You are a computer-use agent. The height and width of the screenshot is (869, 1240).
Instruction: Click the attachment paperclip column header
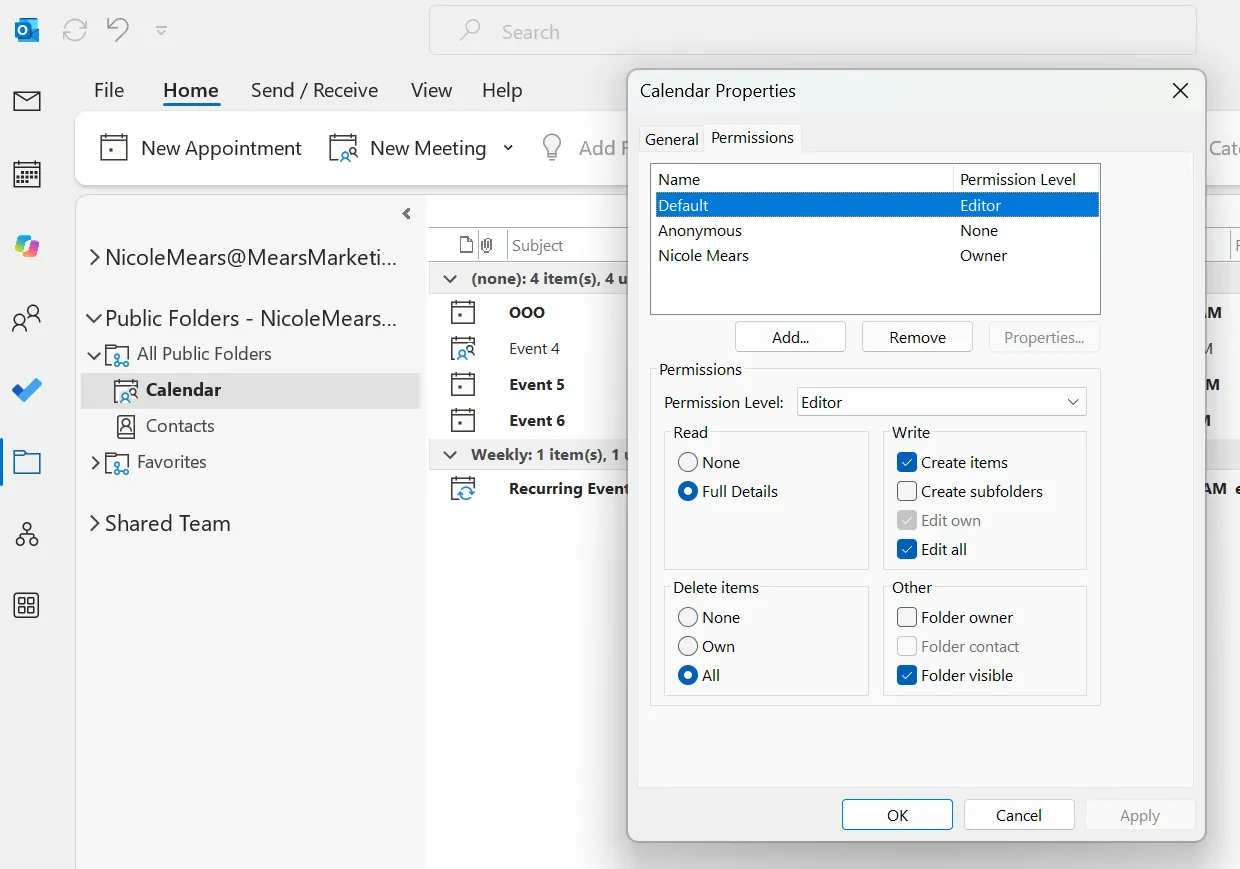(487, 245)
